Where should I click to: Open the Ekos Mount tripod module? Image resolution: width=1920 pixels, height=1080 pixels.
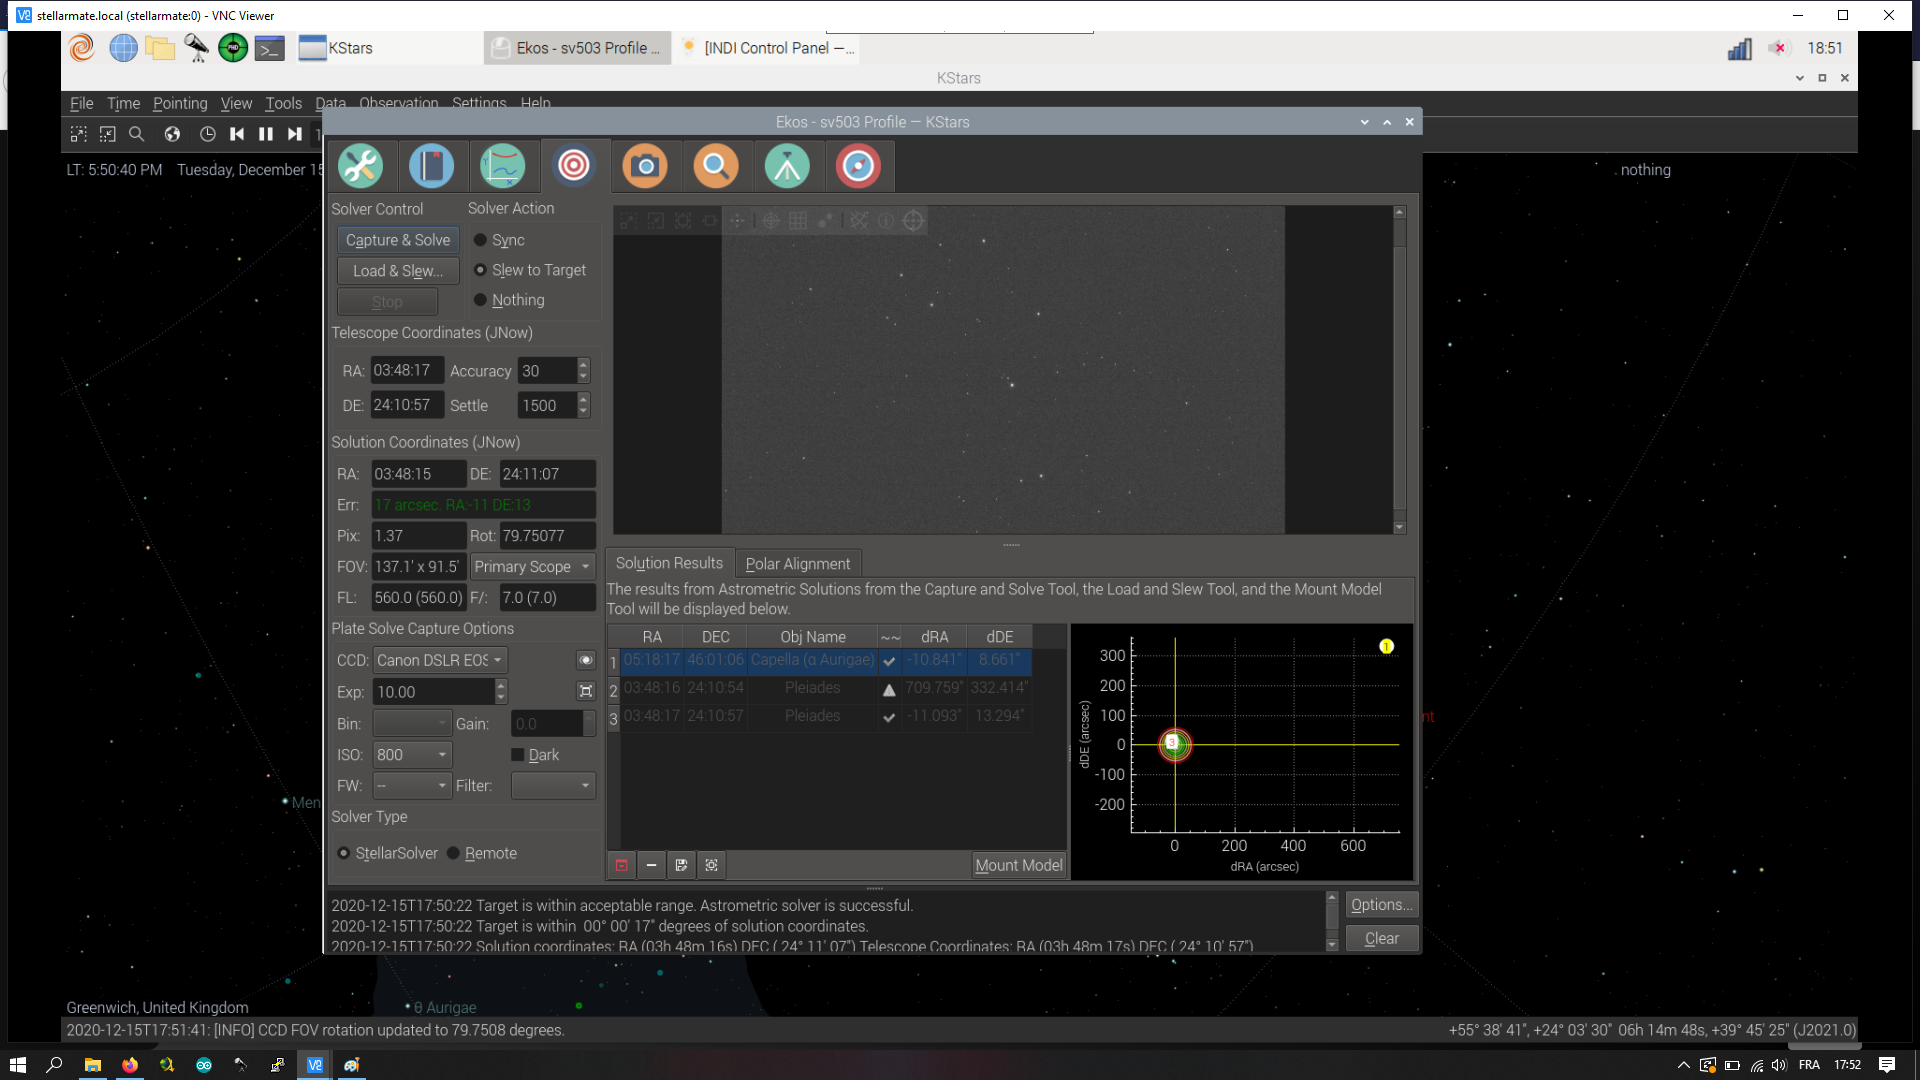click(x=787, y=166)
